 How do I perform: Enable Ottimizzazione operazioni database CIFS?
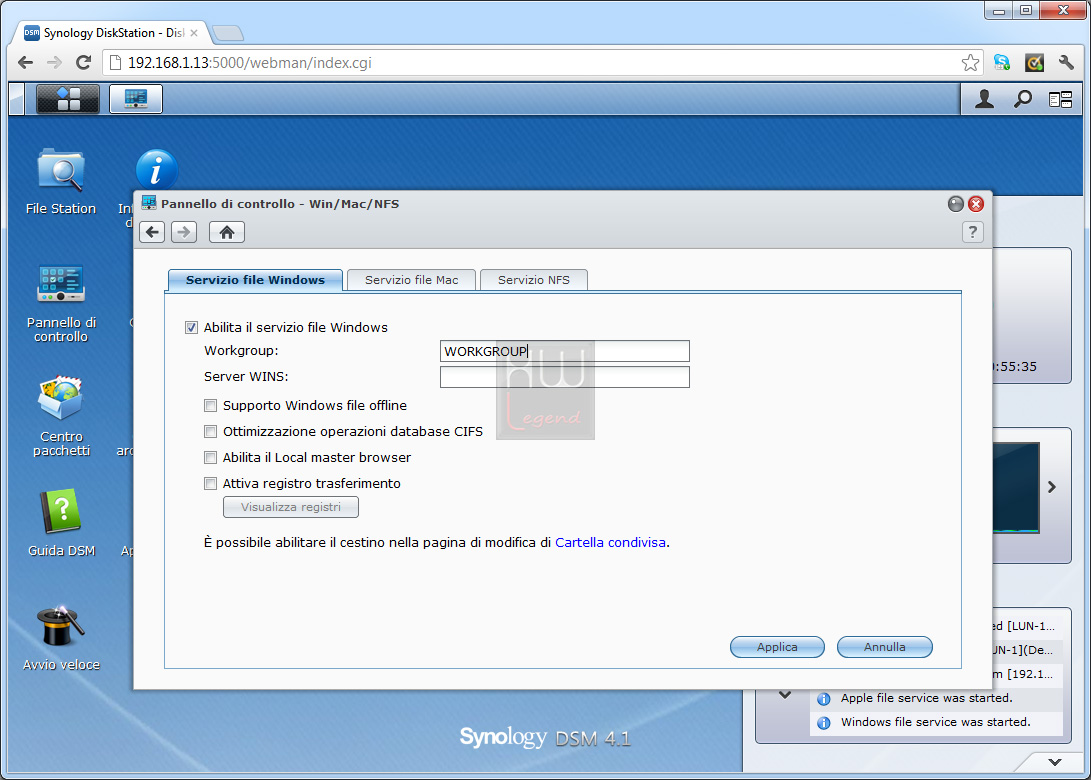(x=210, y=431)
